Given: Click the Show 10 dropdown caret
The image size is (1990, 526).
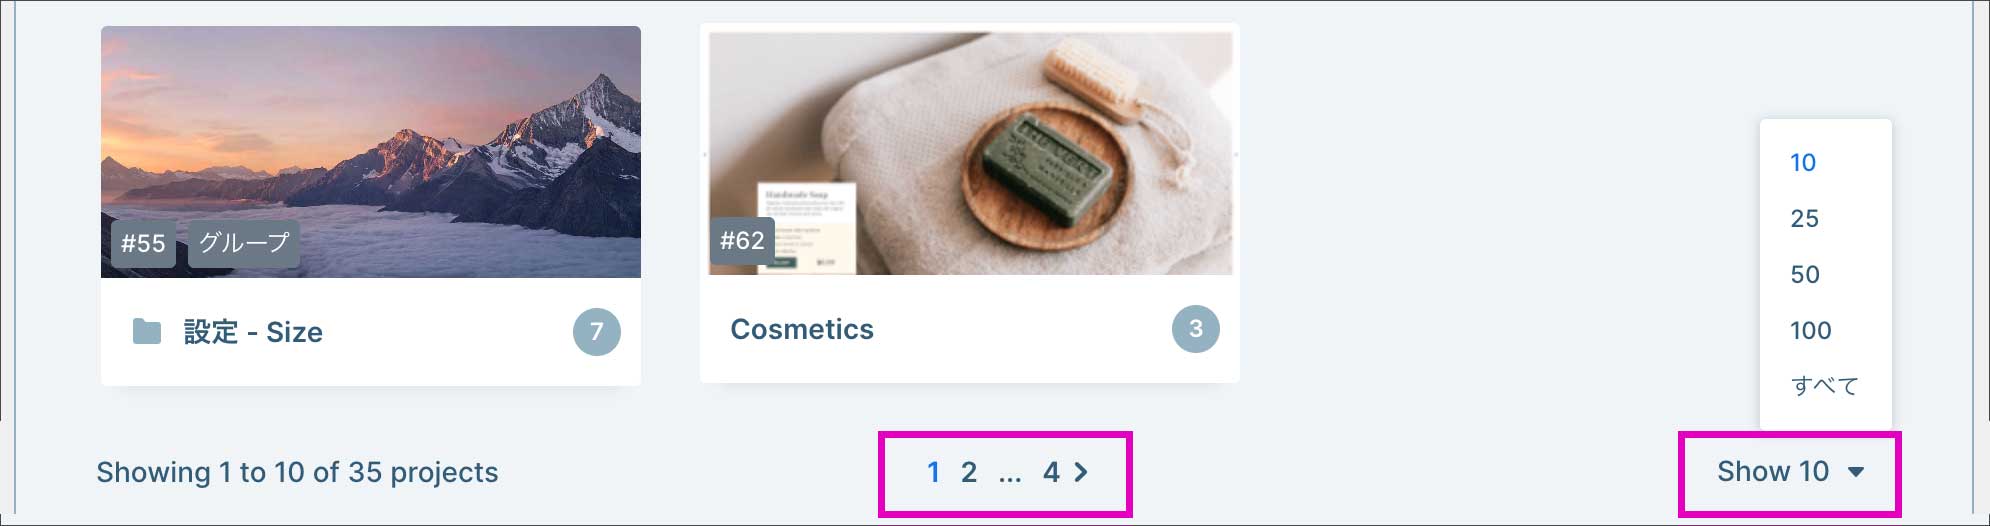Looking at the screenshot, I should click(1856, 472).
